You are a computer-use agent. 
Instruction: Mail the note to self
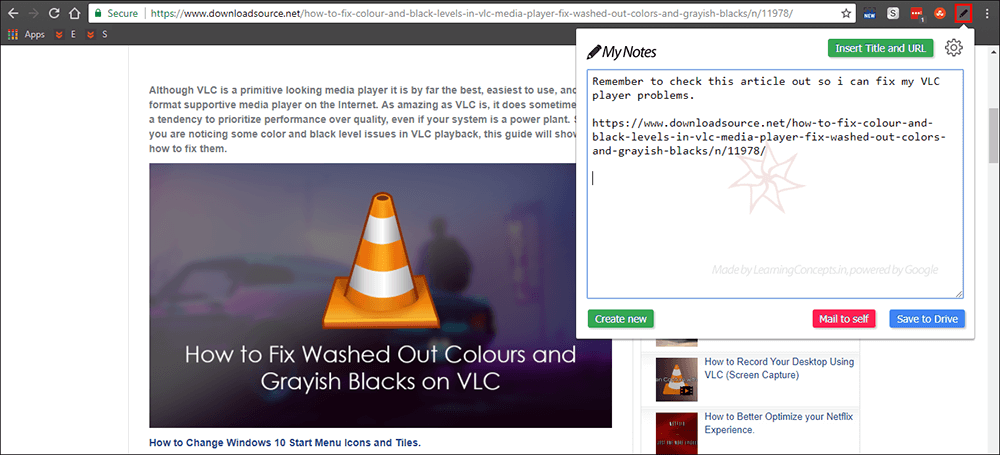pyautogui.click(x=844, y=318)
